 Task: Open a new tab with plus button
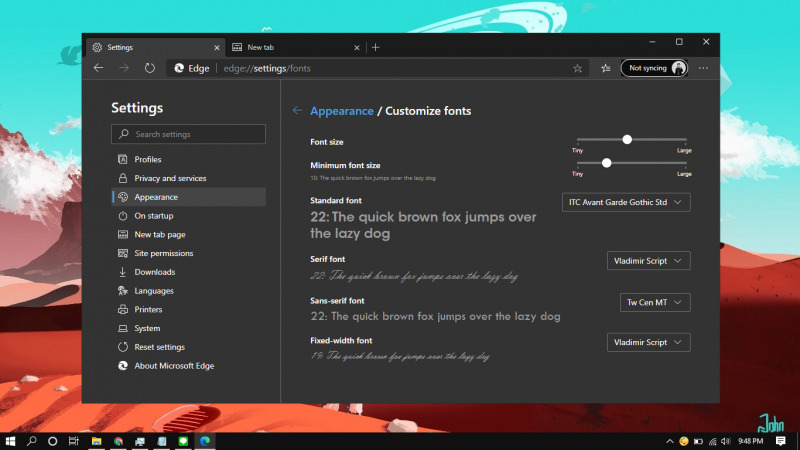tap(376, 47)
